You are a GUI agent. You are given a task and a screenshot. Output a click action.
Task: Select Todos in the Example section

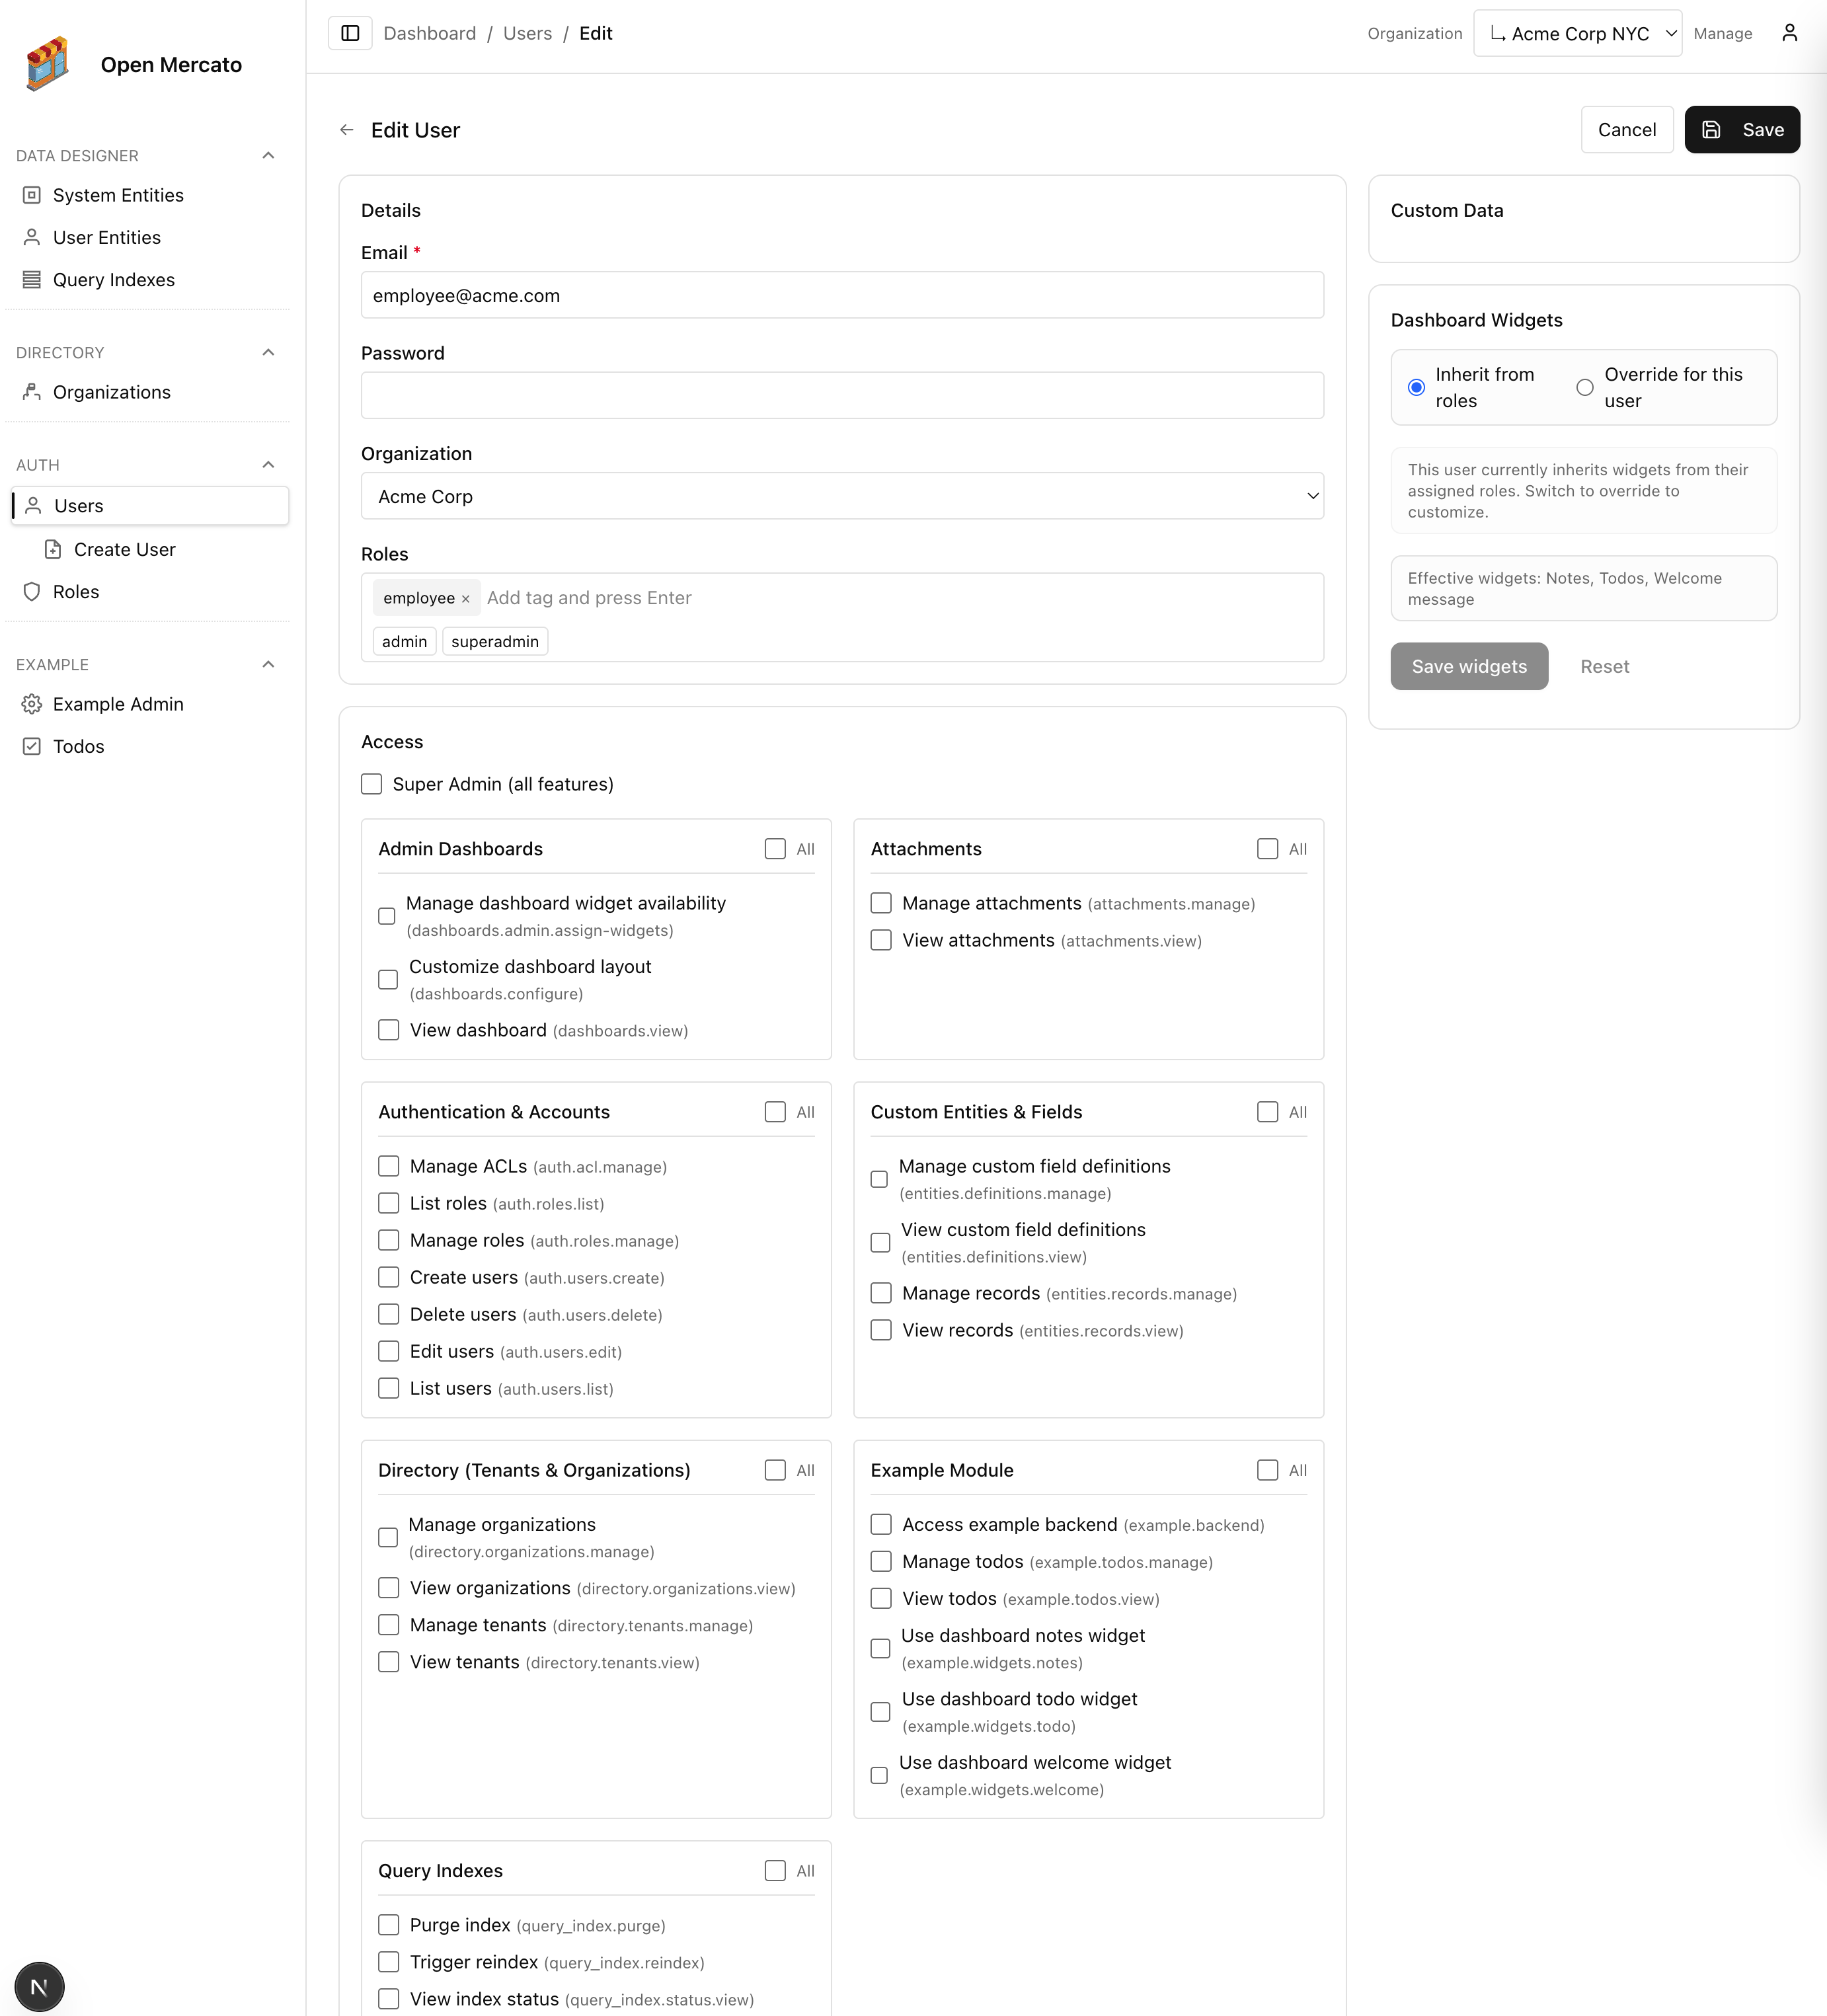click(x=78, y=746)
